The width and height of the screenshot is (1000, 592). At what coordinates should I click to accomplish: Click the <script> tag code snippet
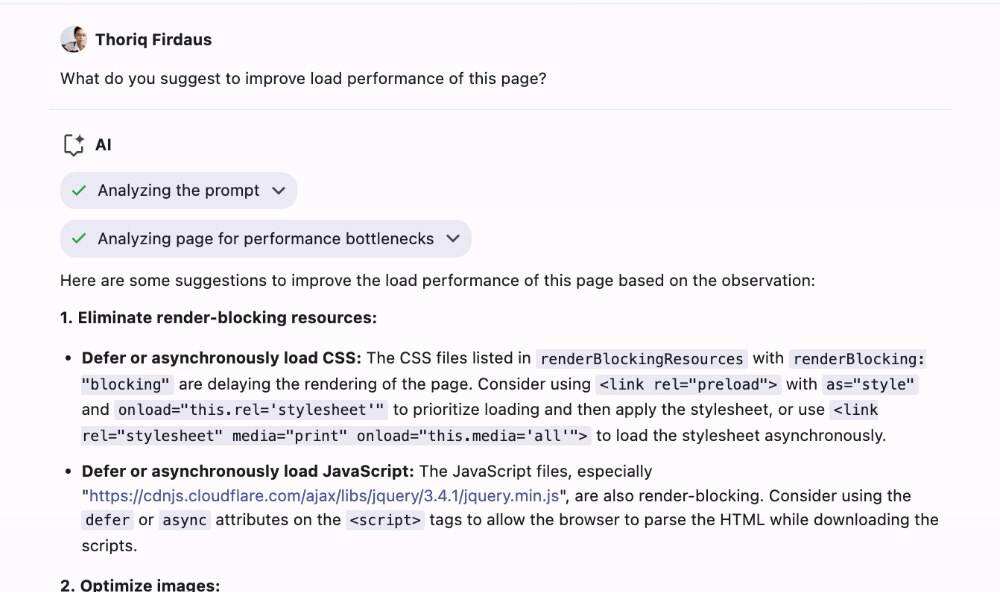(x=385, y=520)
